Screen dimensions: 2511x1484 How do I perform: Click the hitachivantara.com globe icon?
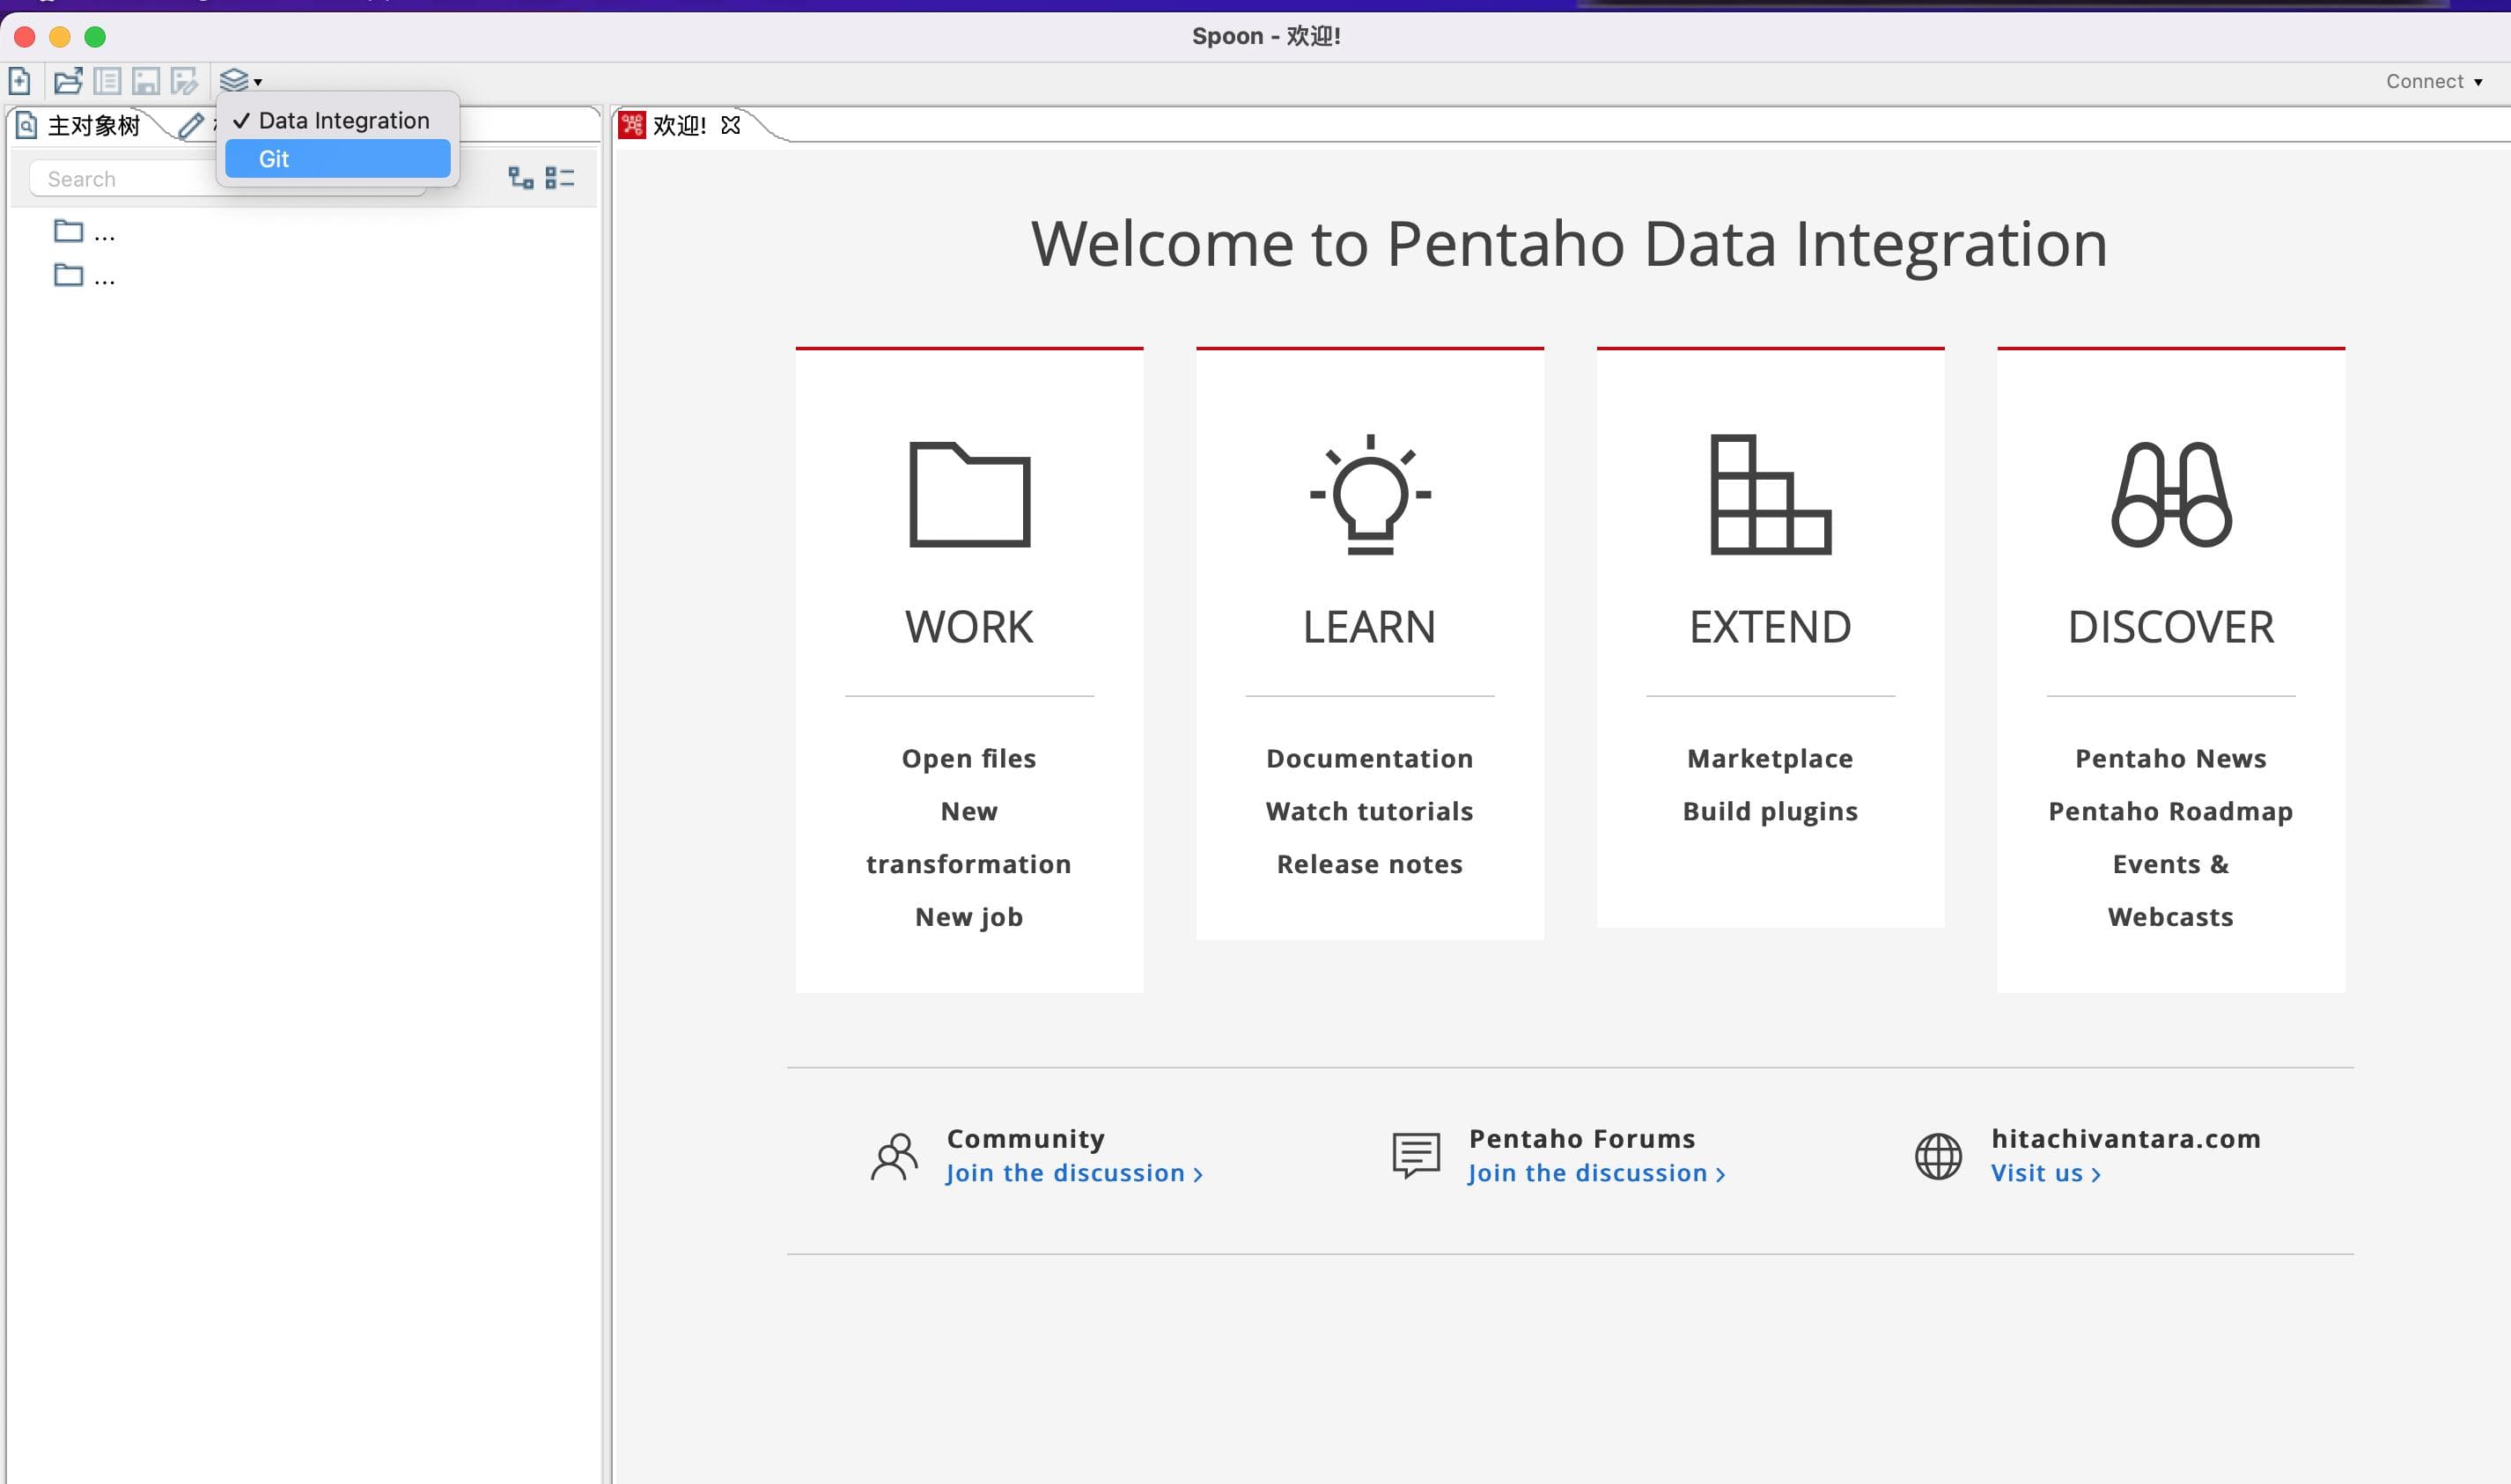pos(1938,1156)
